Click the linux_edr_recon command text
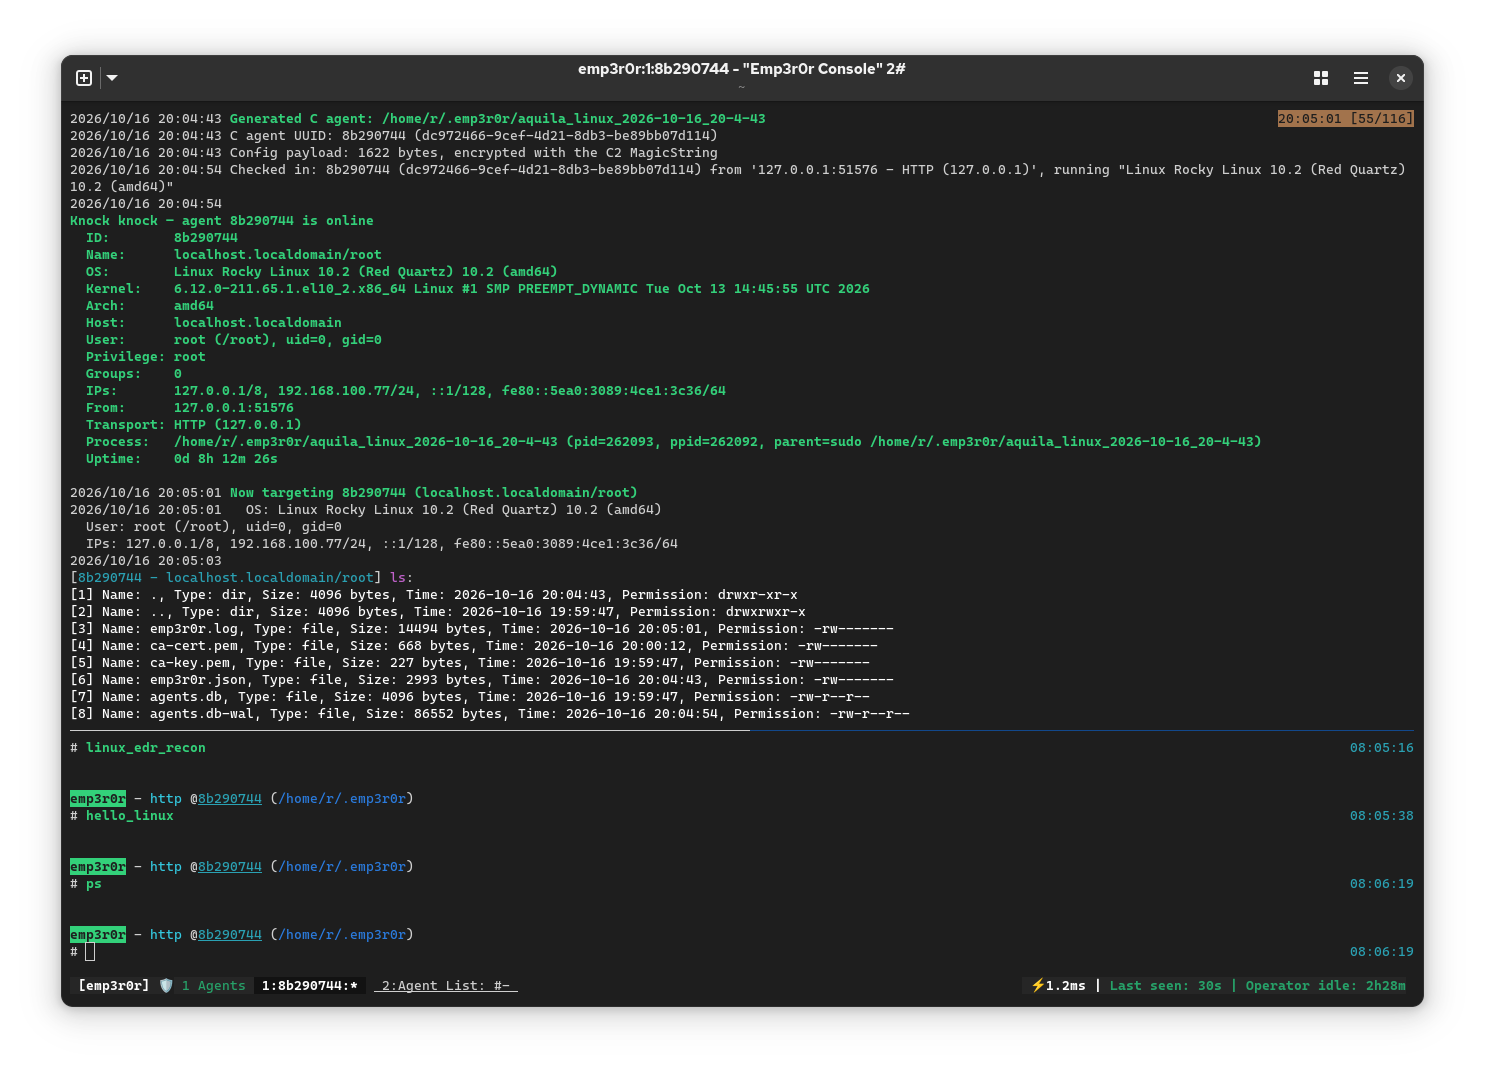This screenshot has width=1485, height=1074. (146, 748)
